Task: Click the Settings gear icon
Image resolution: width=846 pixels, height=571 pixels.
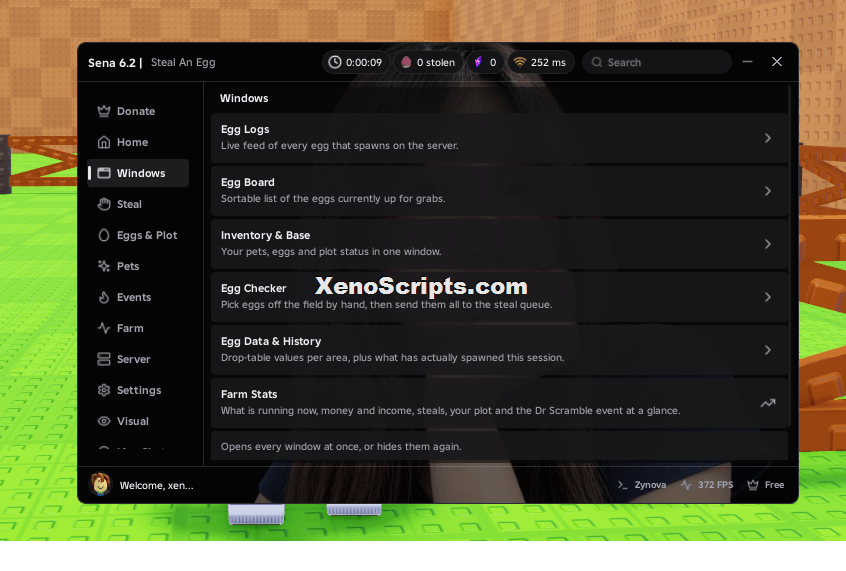Action: point(104,390)
